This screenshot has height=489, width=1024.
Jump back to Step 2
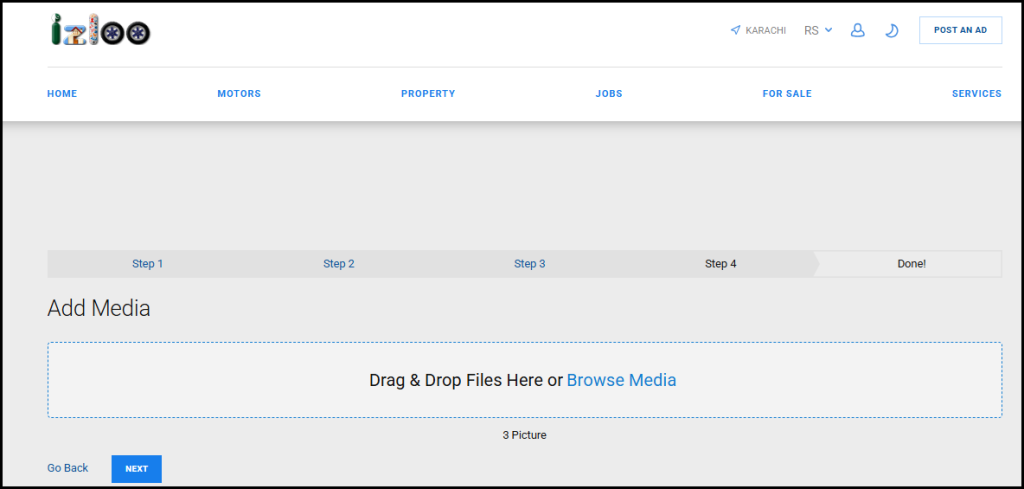pos(339,264)
